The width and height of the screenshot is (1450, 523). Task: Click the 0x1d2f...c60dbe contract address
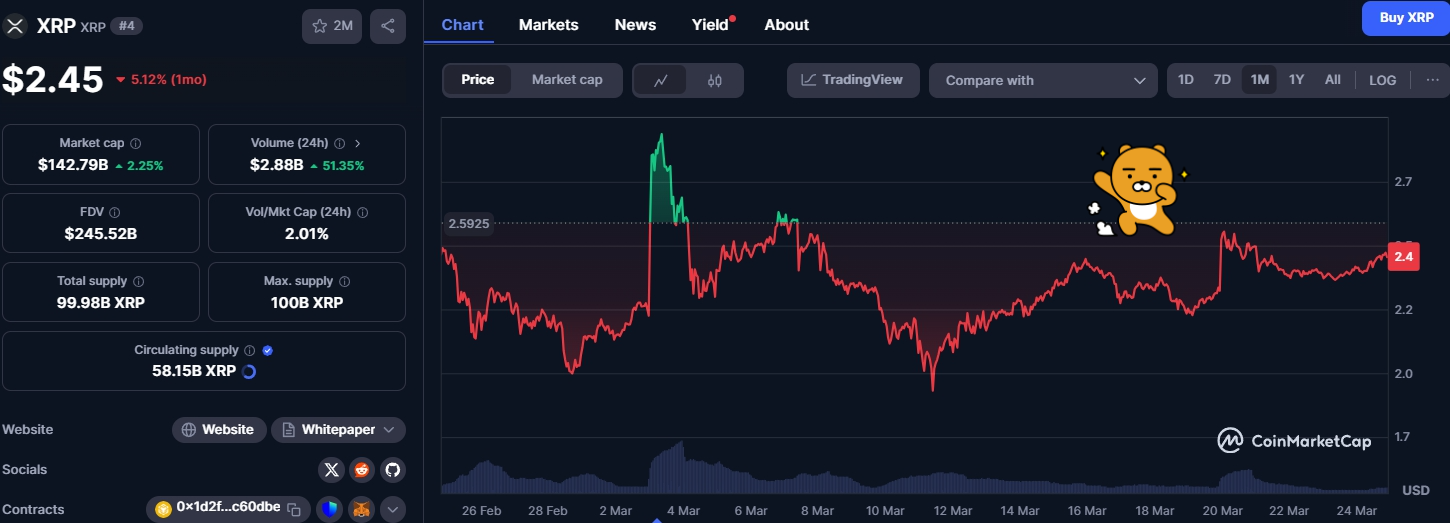click(x=228, y=507)
